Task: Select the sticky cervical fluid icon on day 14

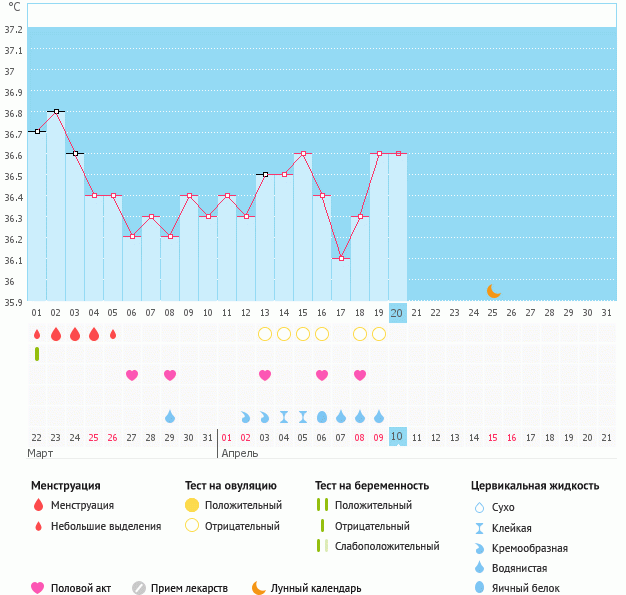Action: click(284, 416)
